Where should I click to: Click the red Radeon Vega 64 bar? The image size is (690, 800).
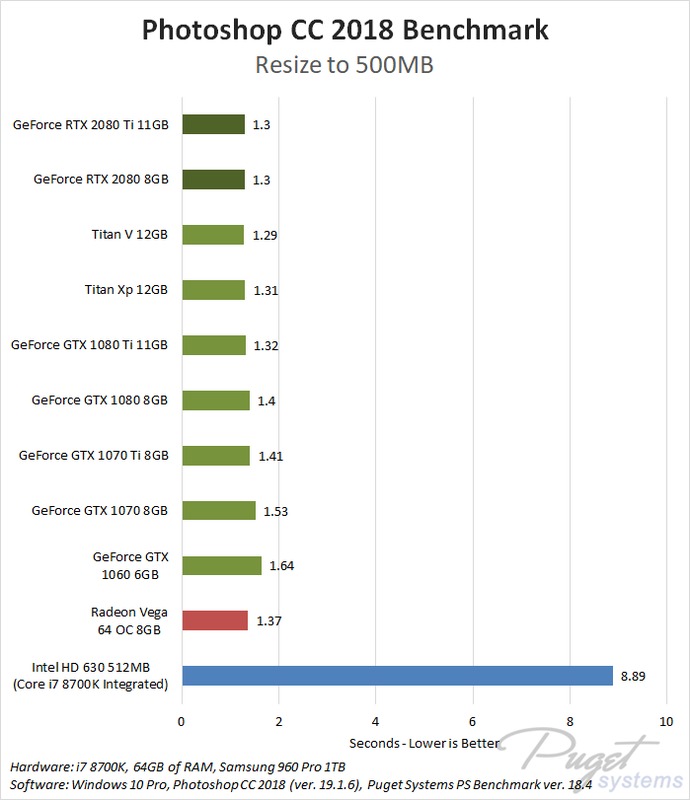[214, 620]
